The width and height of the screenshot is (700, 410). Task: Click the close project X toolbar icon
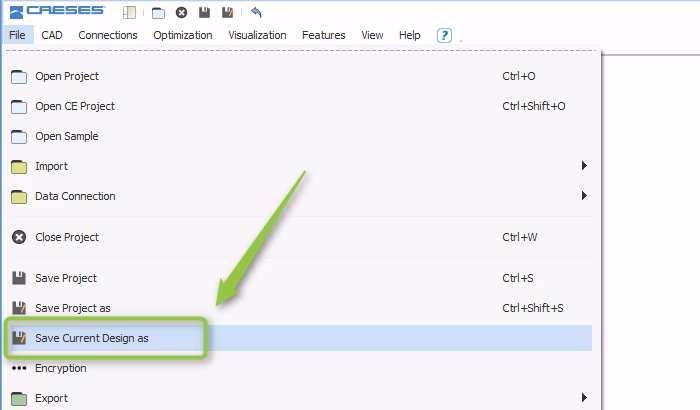click(x=181, y=13)
